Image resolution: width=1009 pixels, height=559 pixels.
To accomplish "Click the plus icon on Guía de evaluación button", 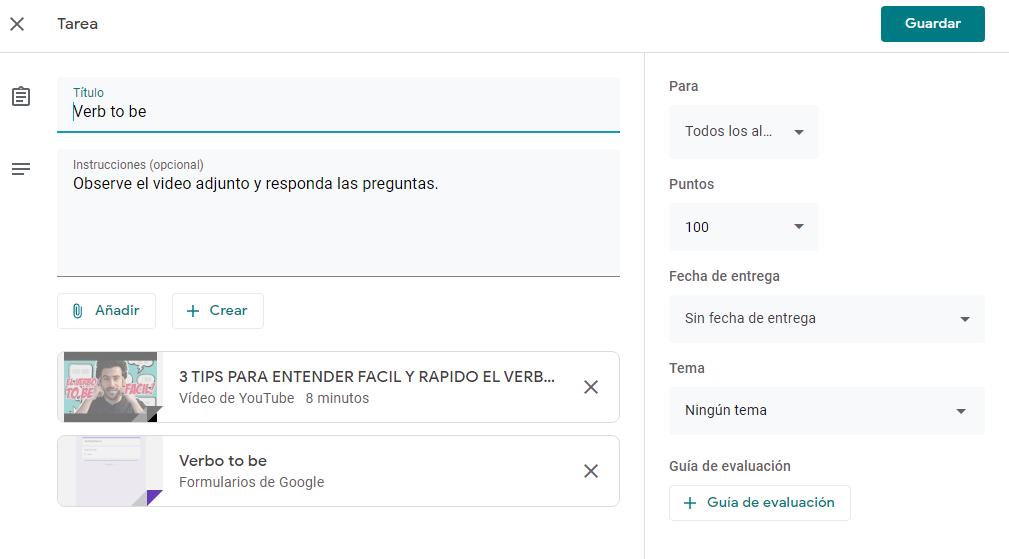I will [x=690, y=503].
